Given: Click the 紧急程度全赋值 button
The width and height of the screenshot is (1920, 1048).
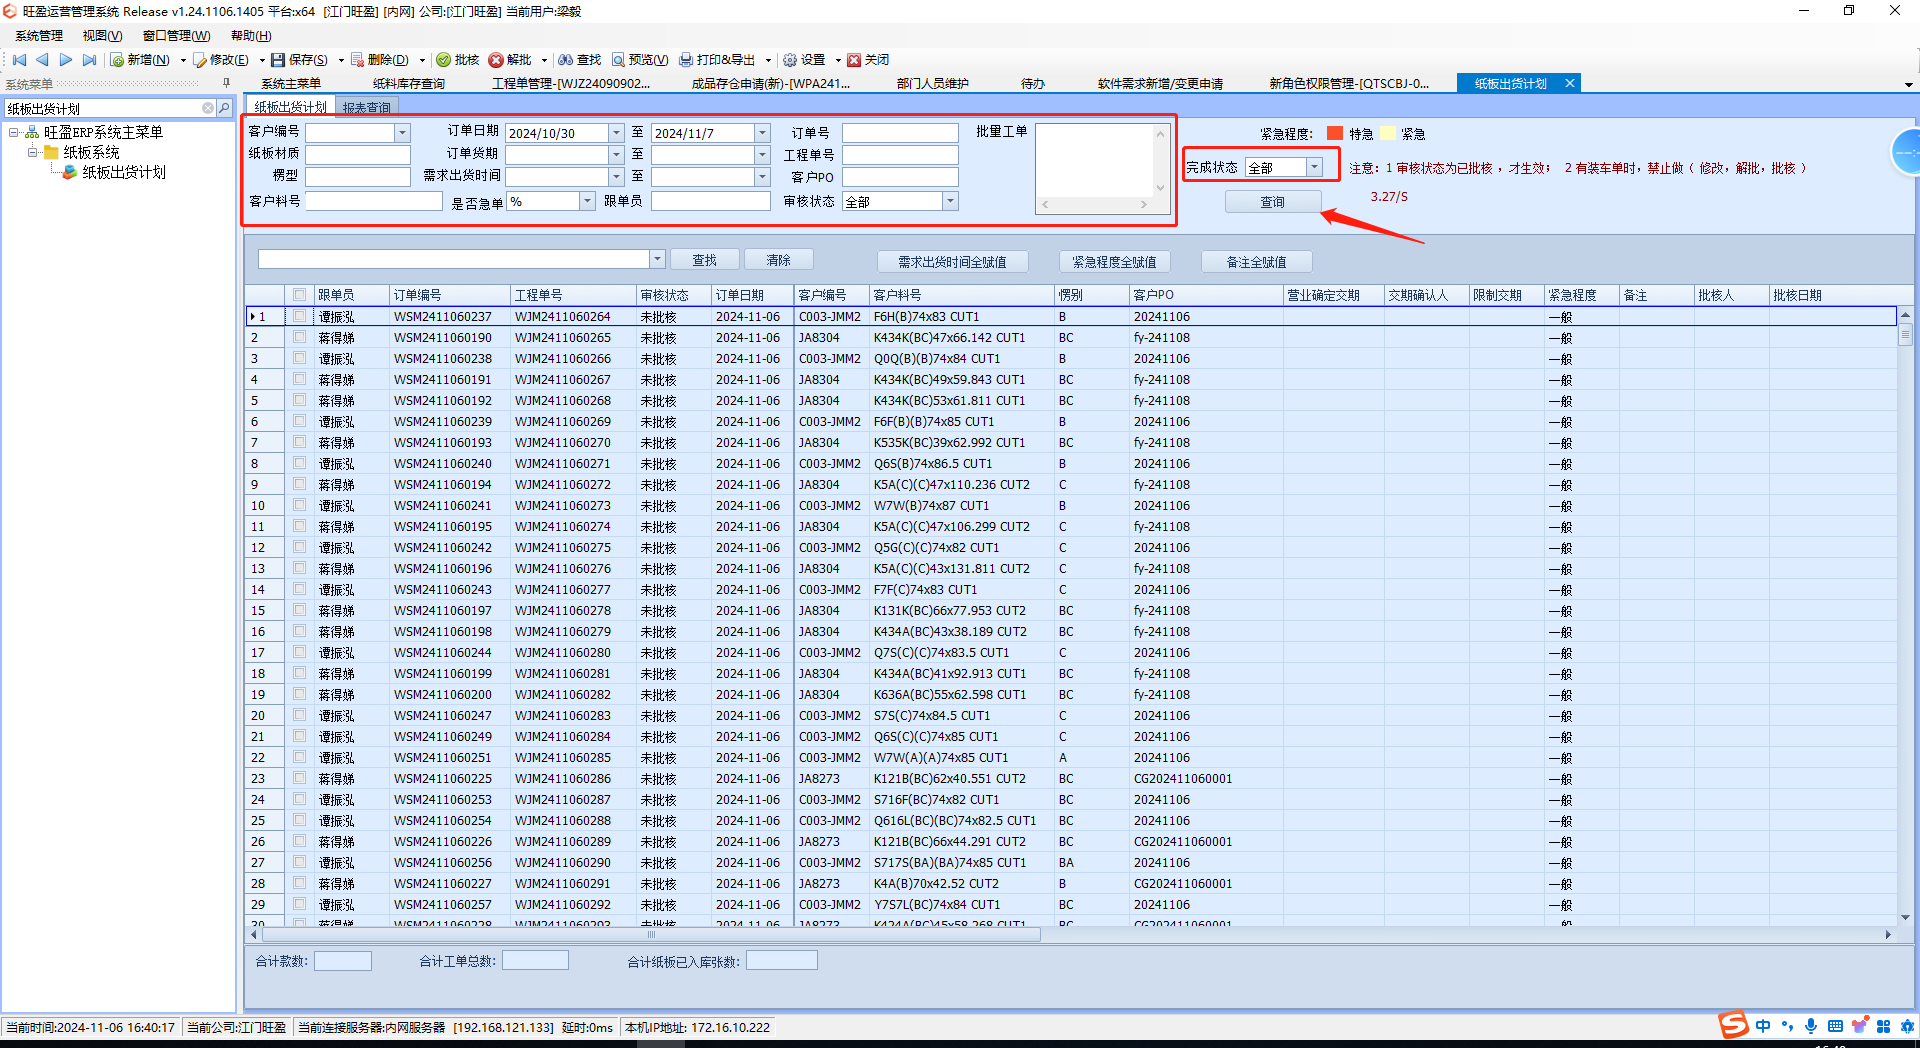Looking at the screenshot, I should click(1115, 262).
